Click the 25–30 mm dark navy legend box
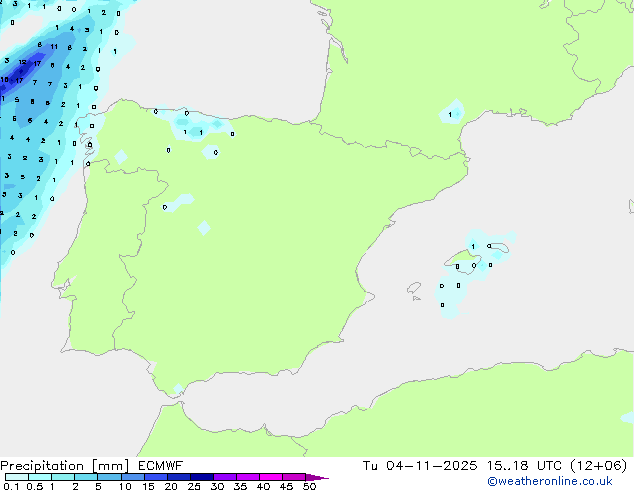 tap(202, 477)
